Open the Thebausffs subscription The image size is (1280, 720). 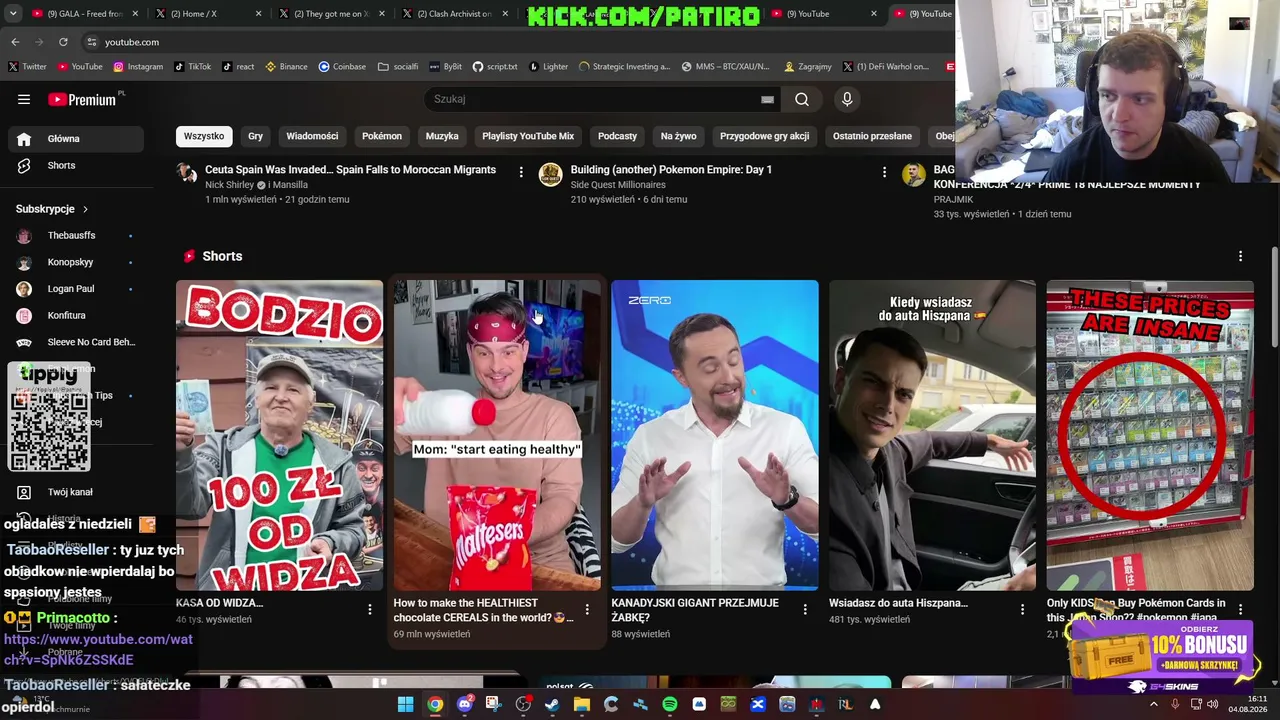[78, 235]
